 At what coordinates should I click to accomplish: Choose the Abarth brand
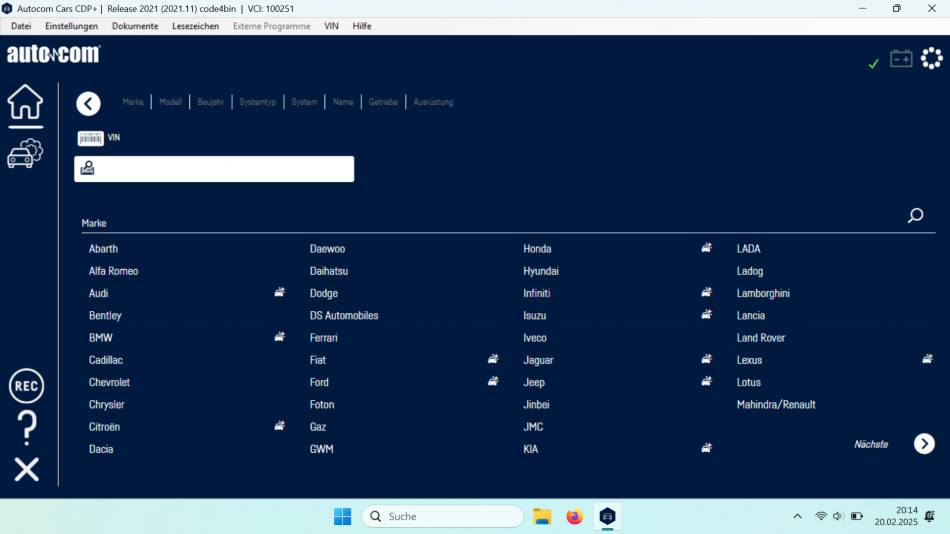pos(104,249)
